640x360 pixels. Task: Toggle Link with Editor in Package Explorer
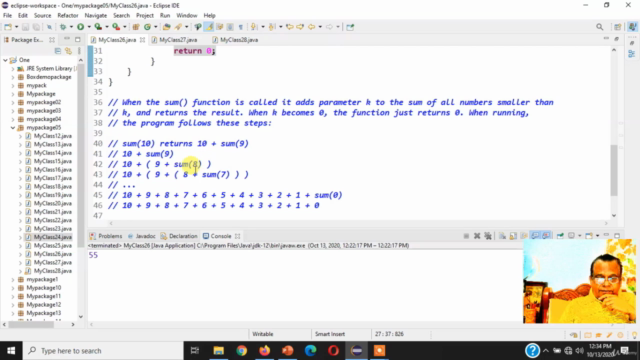coord(68,51)
